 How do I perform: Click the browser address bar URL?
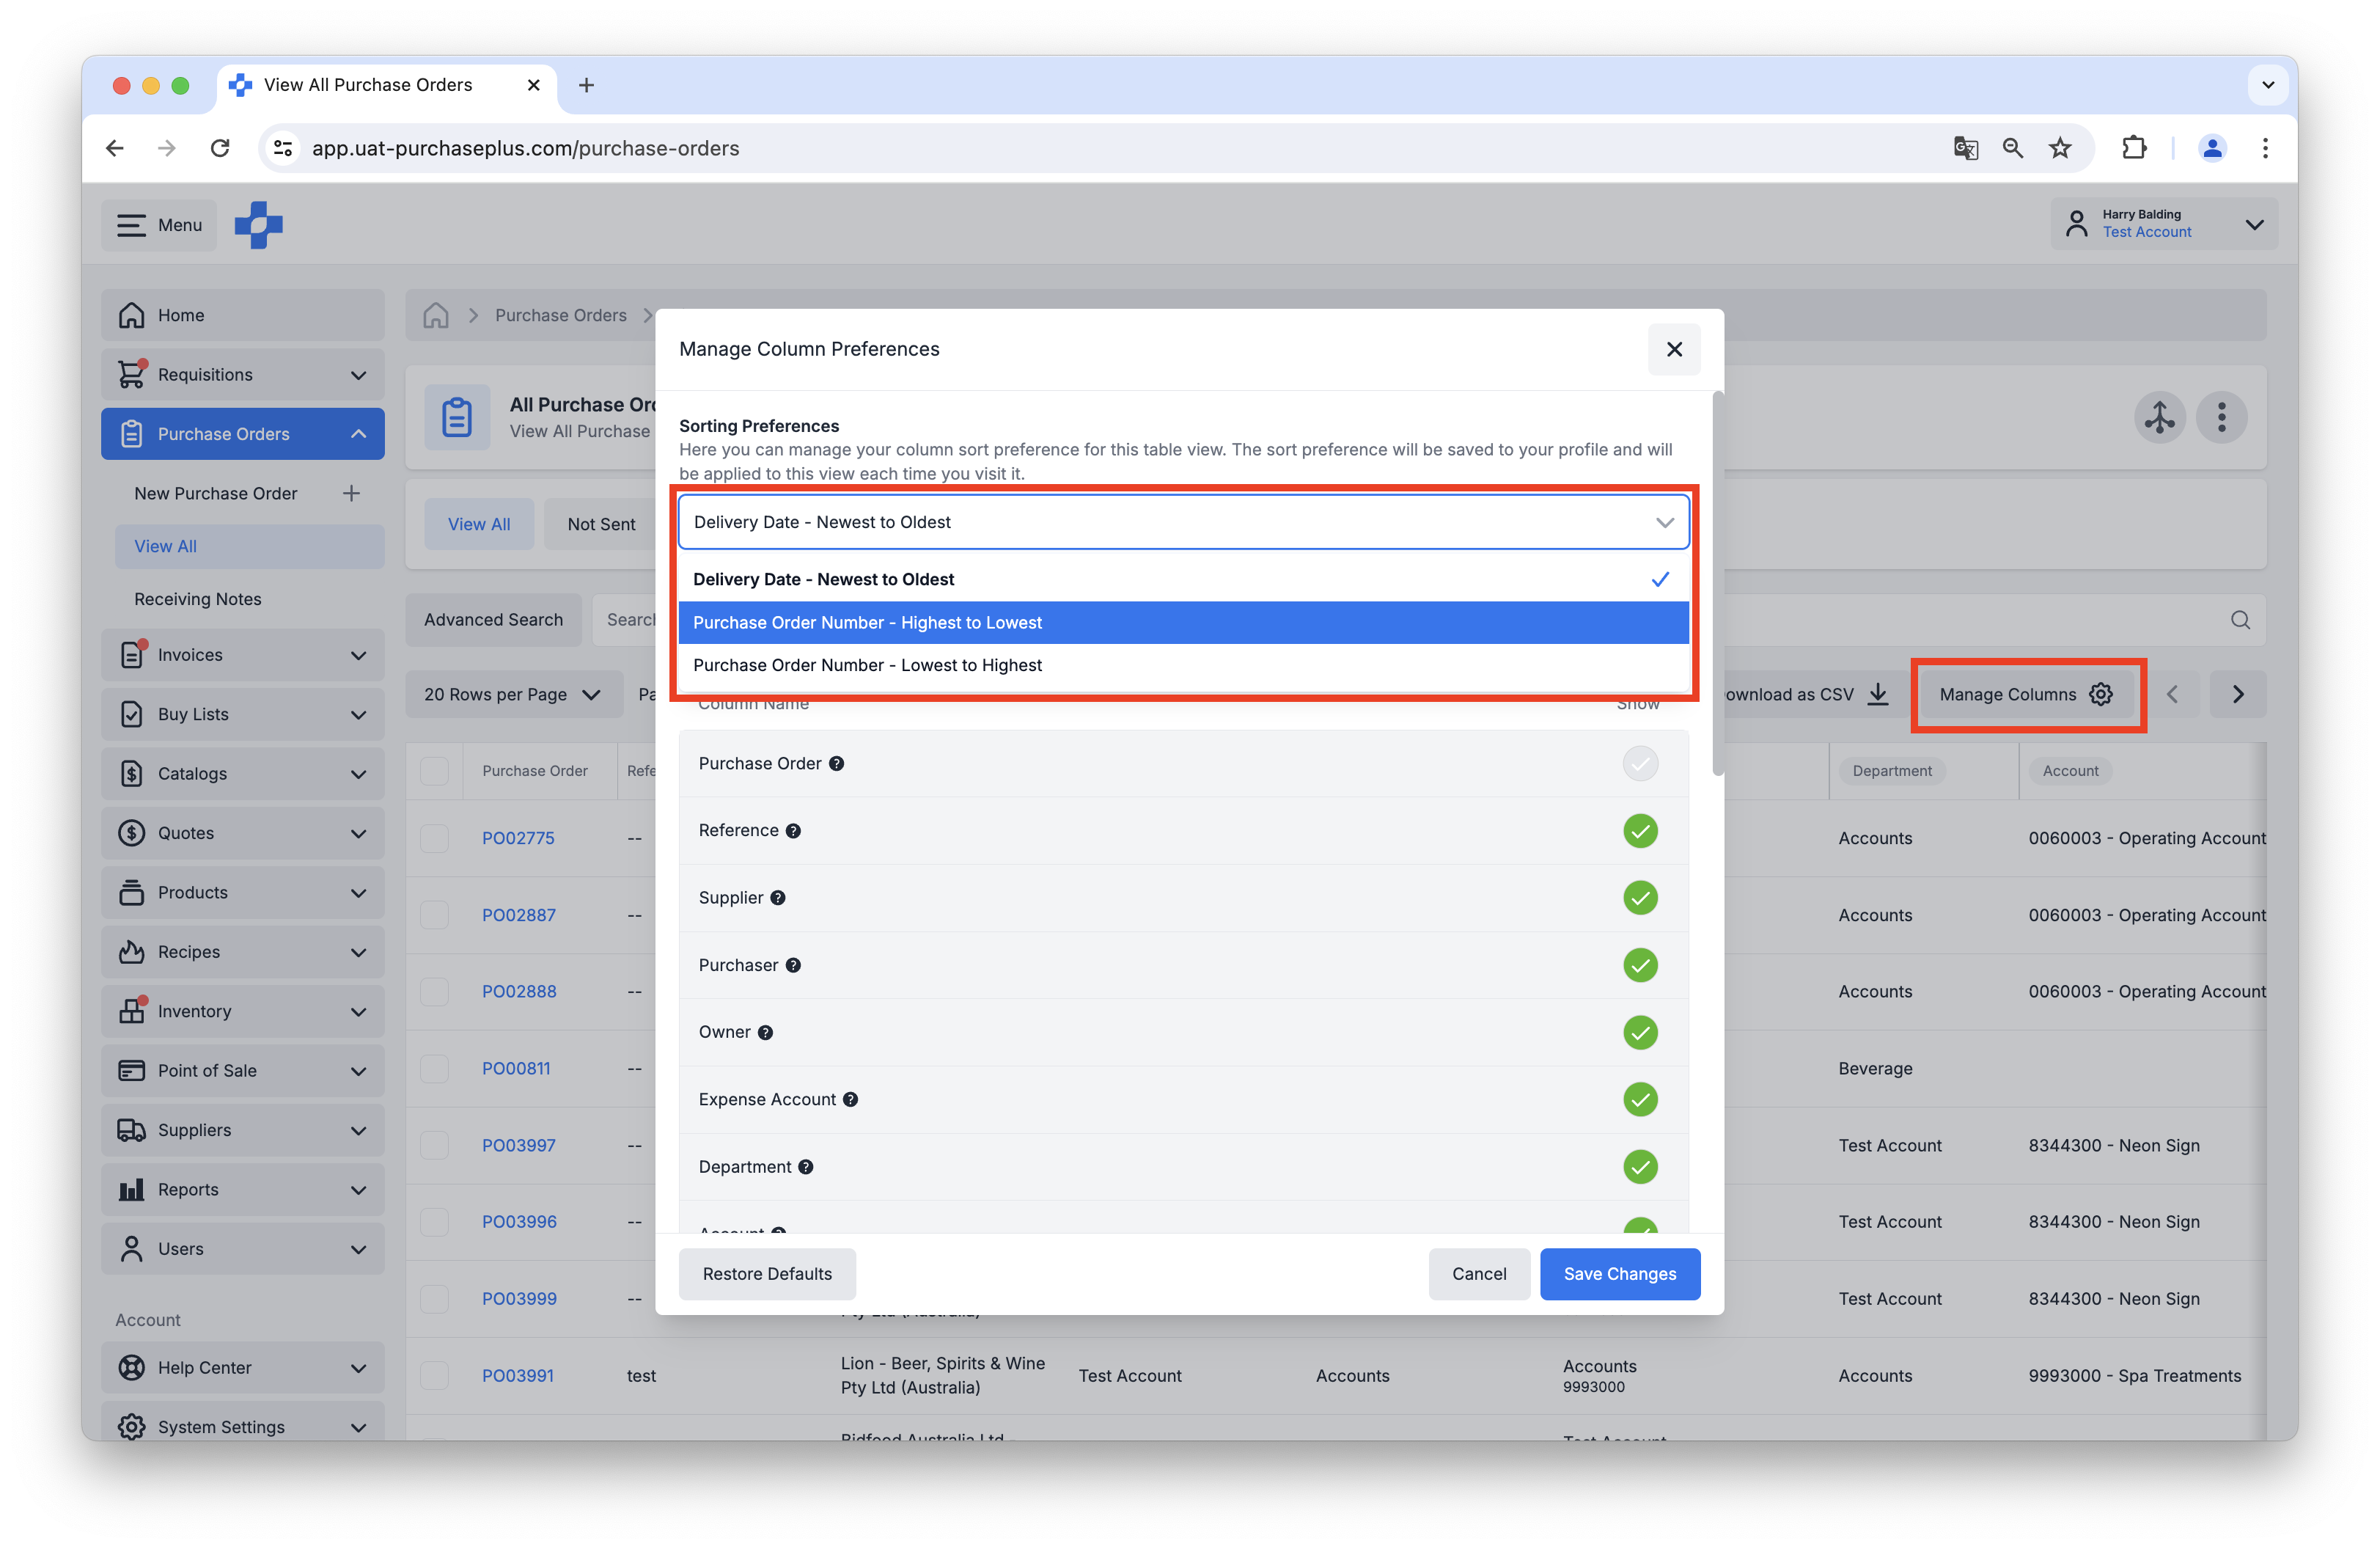pos(525,148)
